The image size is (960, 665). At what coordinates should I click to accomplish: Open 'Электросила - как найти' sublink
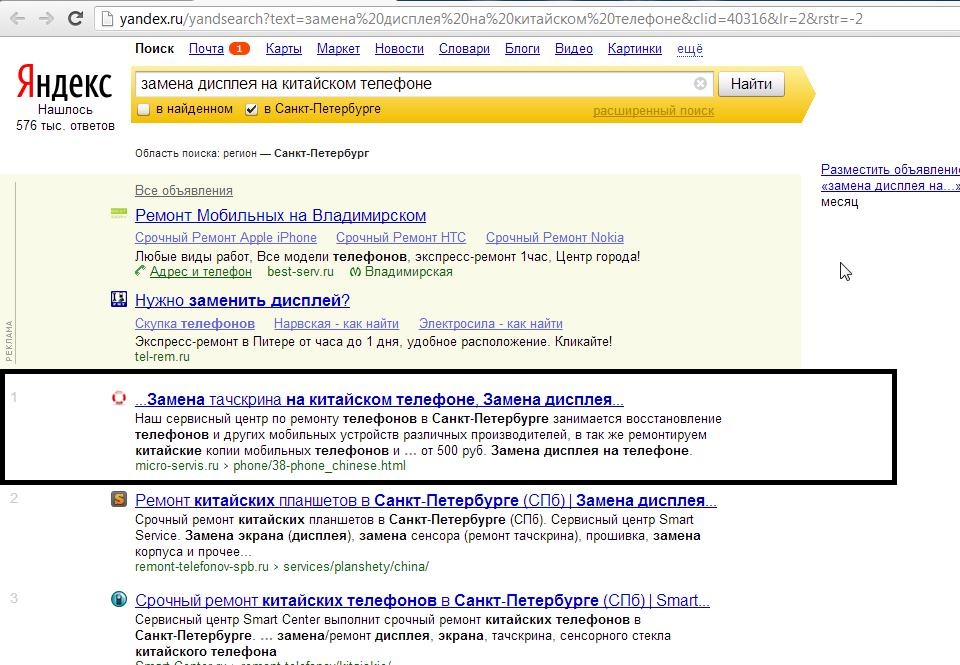pyautogui.click(x=490, y=323)
